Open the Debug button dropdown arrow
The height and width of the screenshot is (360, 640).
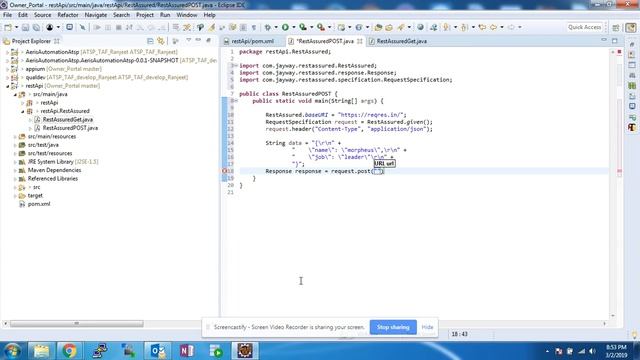[276, 27]
